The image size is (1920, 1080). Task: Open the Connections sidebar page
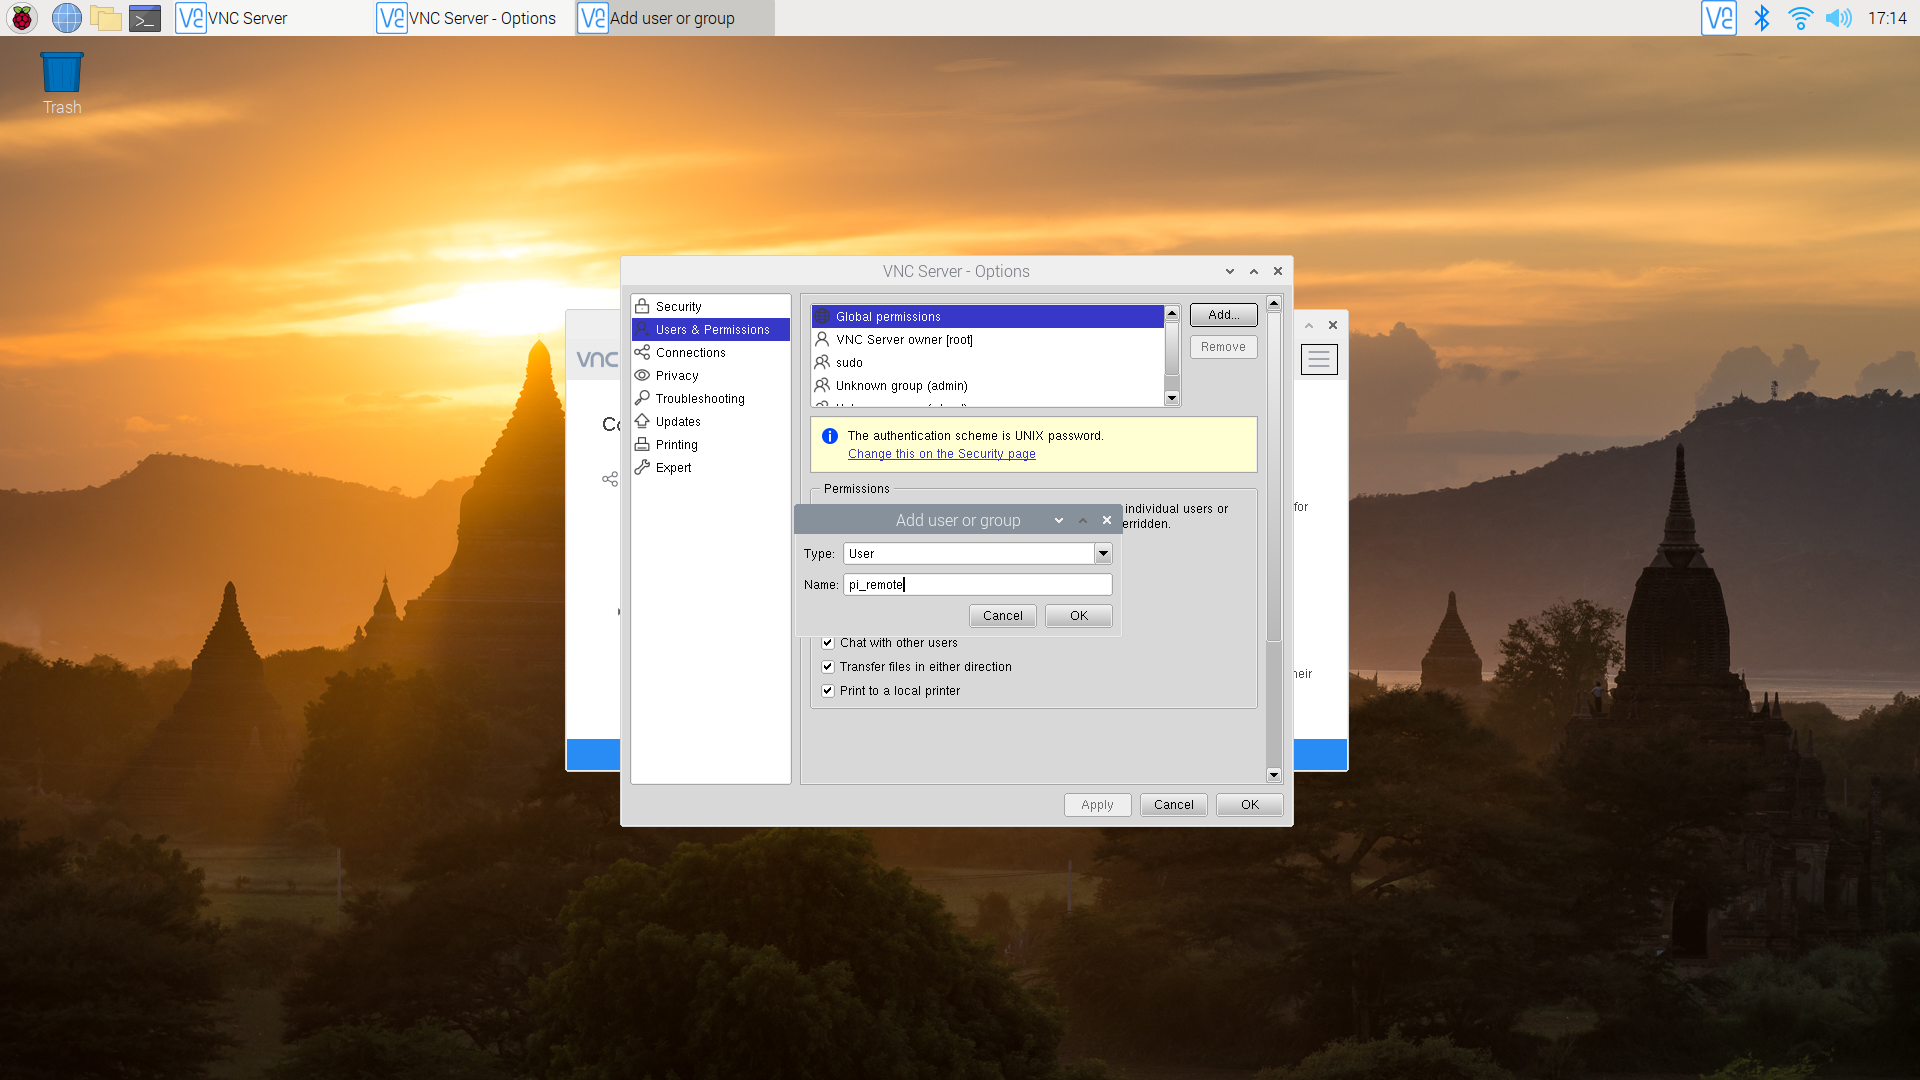(690, 353)
